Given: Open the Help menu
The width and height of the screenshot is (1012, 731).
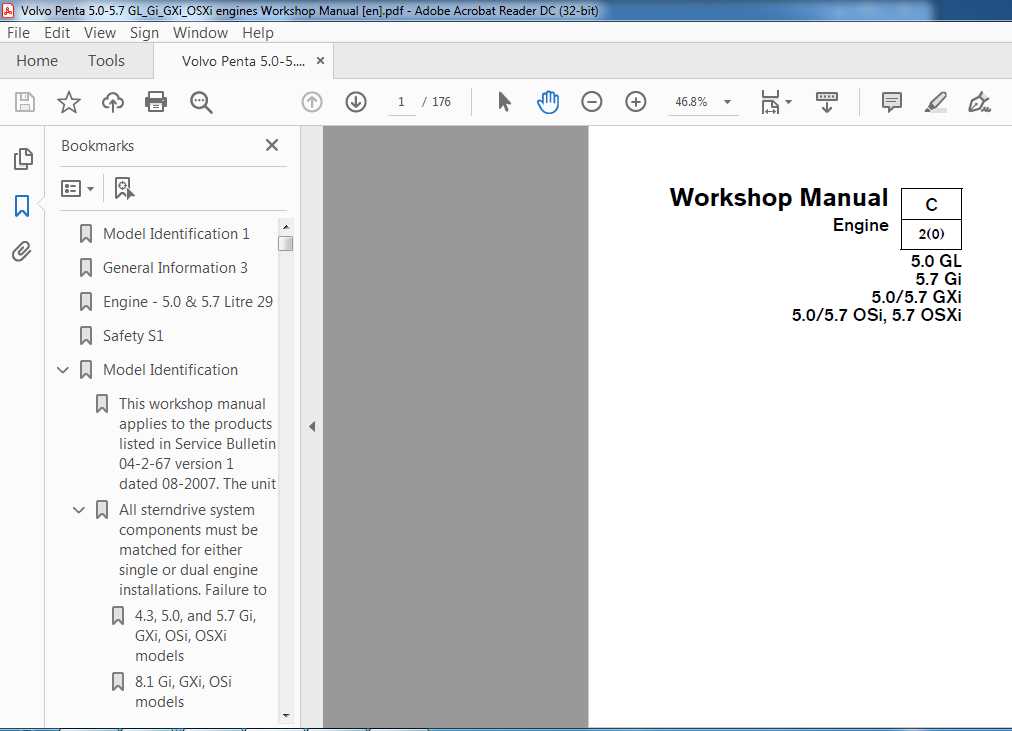Looking at the screenshot, I should [258, 32].
